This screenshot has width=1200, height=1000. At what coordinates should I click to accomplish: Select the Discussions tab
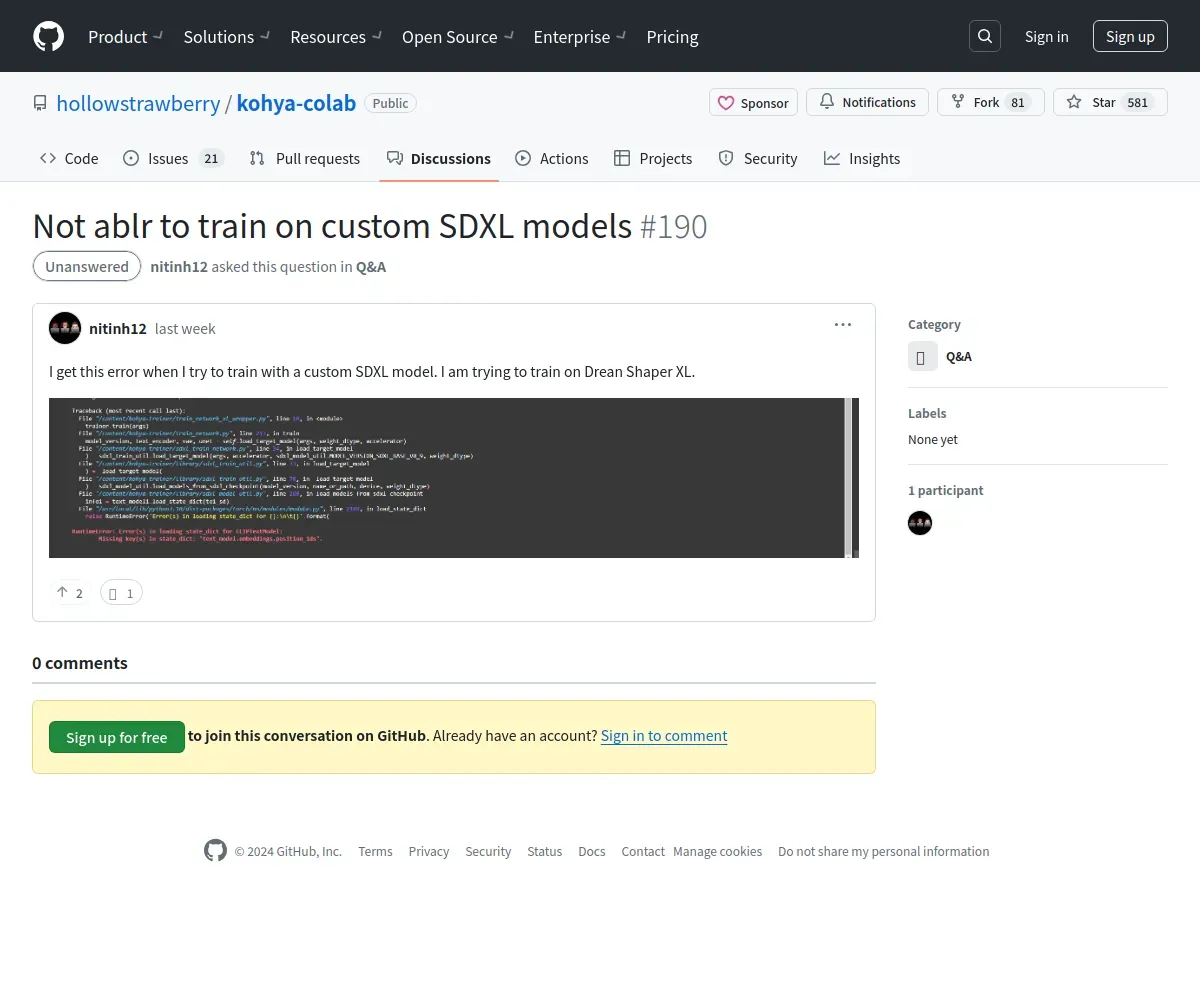pyautogui.click(x=439, y=158)
